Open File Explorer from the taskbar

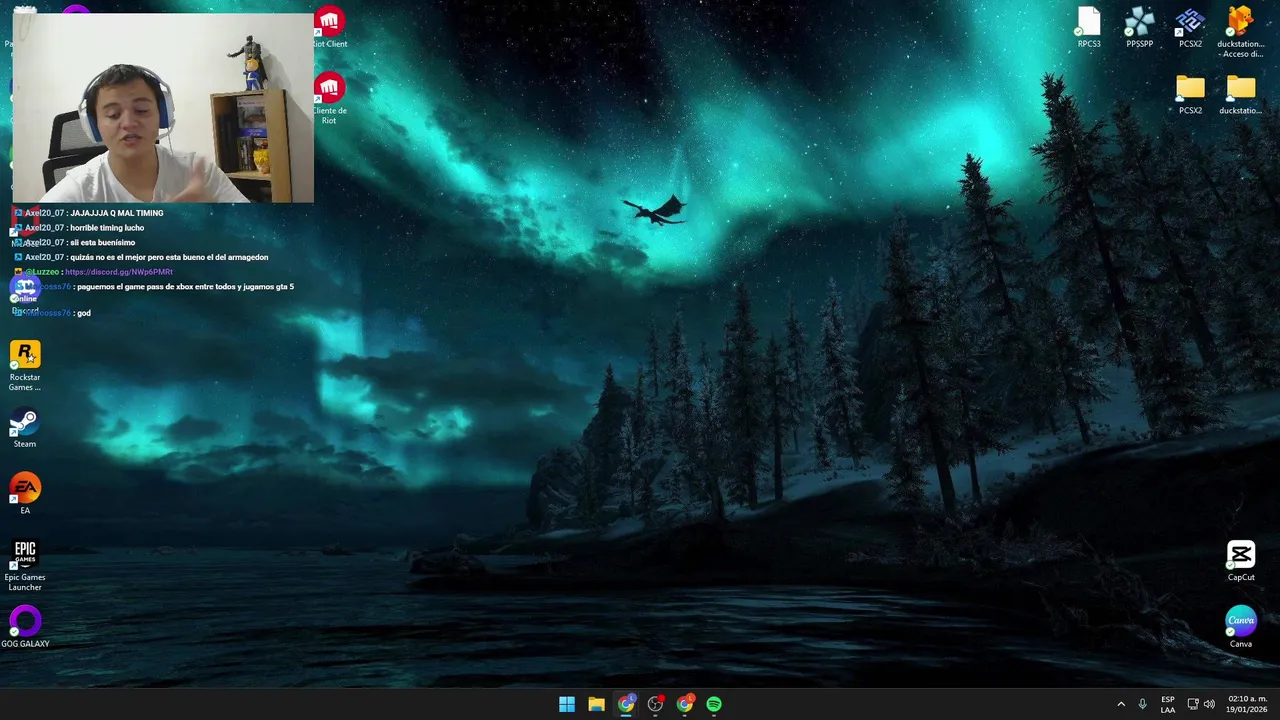tap(596, 704)
